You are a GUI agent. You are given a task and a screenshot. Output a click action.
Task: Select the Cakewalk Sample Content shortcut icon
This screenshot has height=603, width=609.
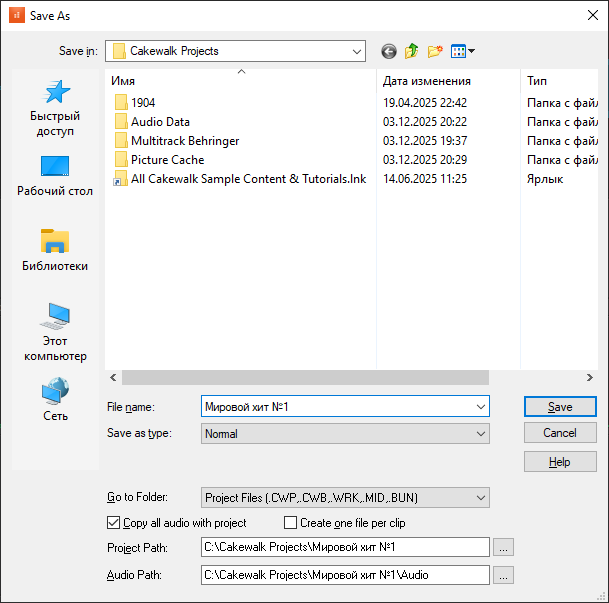point(120,179)
